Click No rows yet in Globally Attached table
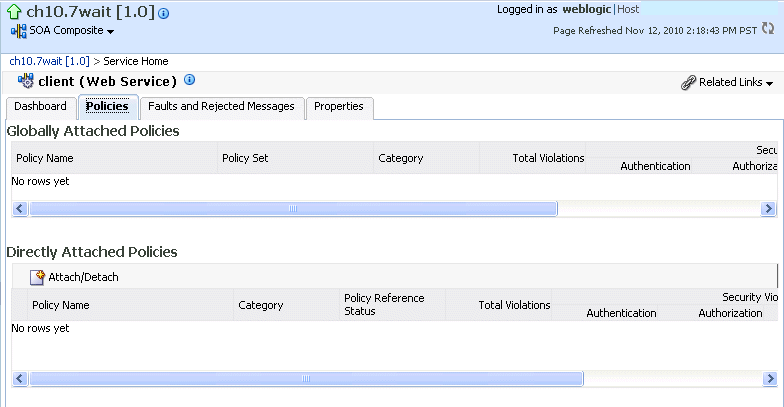This screenshot has width=784, height=407. 40,181
